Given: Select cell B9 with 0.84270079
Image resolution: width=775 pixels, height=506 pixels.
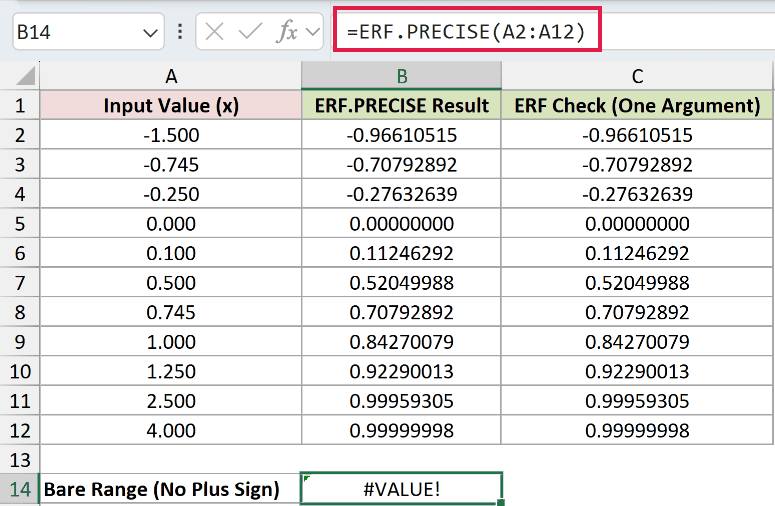Looking at the screenshot, I should 401,341.
